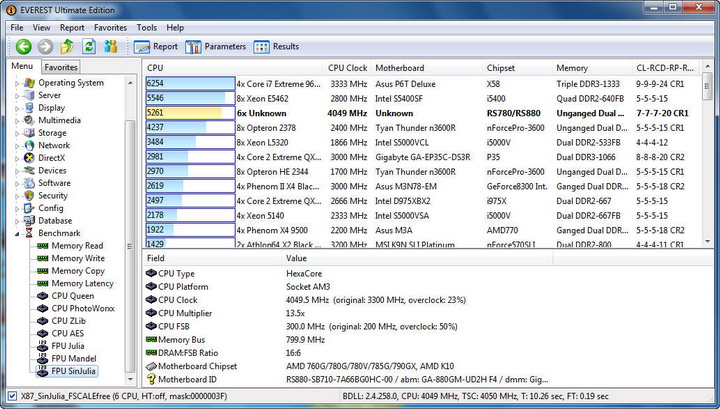
Task: Select the 6254 Core i7 Extreme score bar
Action: tap(190, 84)
